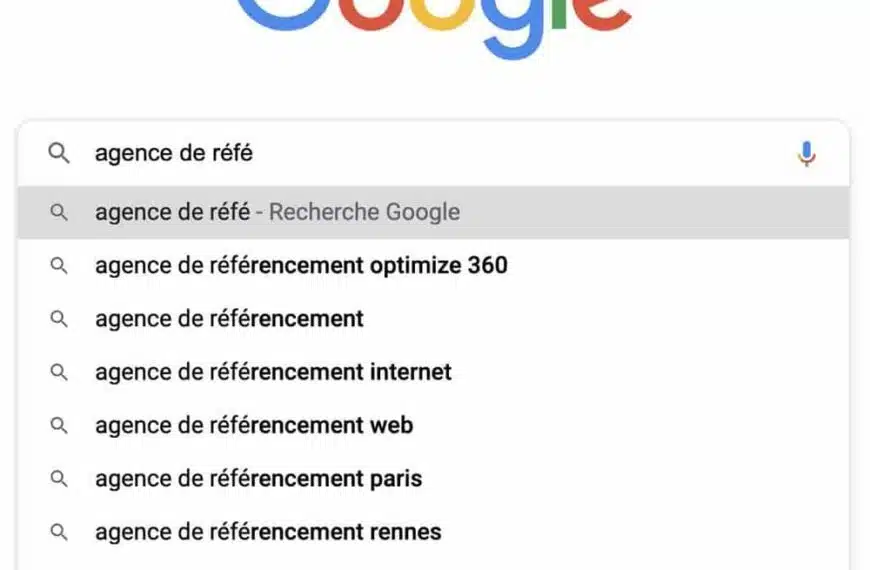870x570 pixels.
Task: Select the "agence de référencement" suggestion
Action: pyautogui.click(x=229, y=319)
